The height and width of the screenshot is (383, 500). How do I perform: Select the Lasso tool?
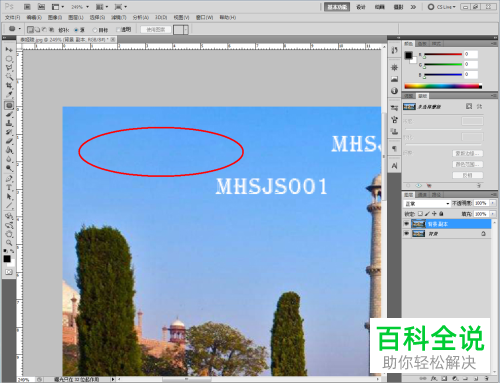(9, 68)
